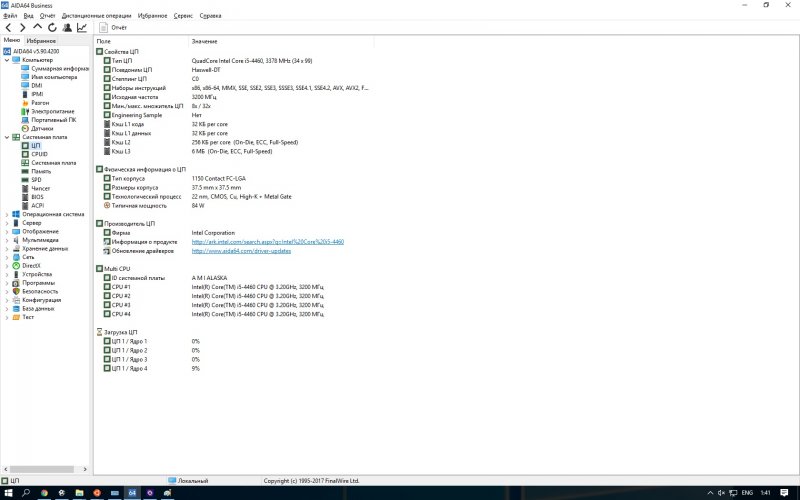Screen dimensions: 800x500
Task: Select the CPUID item in the tree
Action: point(39,153)
